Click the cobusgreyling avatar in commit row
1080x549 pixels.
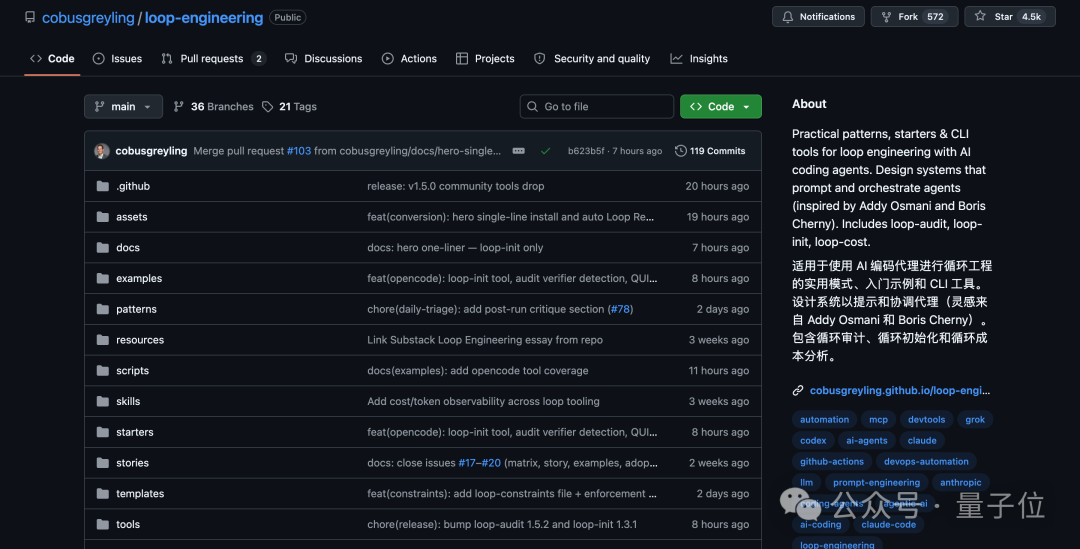pos(102,151)
